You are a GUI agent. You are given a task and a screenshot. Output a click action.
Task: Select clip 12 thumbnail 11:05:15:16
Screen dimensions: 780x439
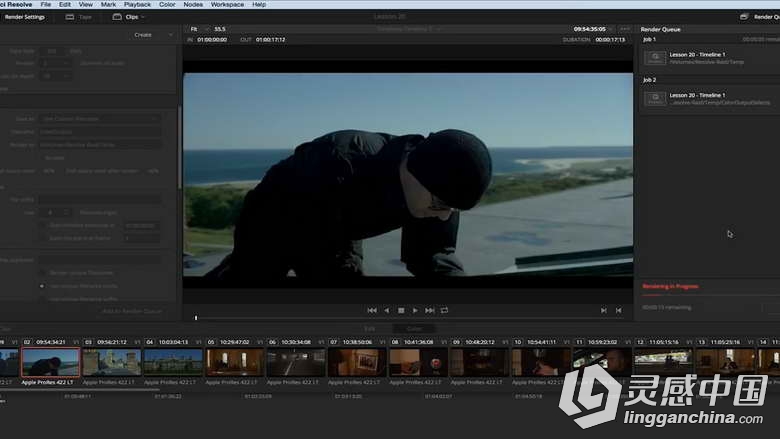[x=664, y=362]
